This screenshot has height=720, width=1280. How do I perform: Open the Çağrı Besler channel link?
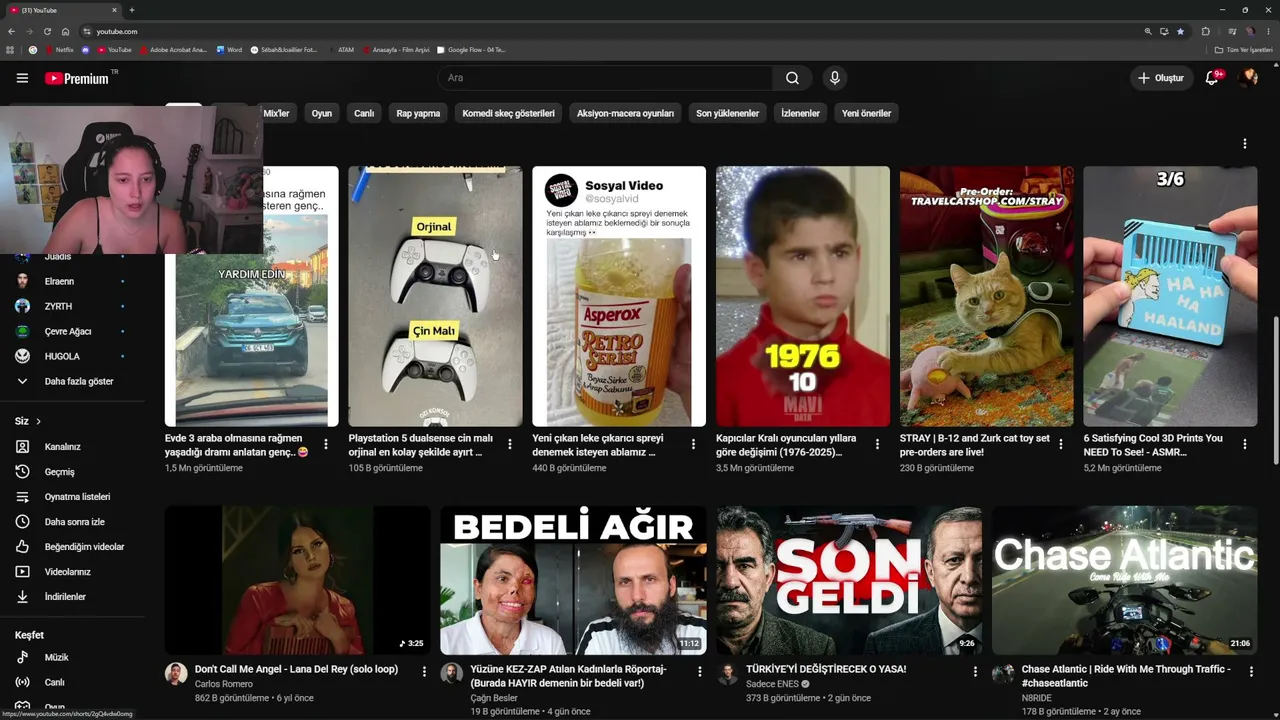pyautogui.click(x=494, y=698)
